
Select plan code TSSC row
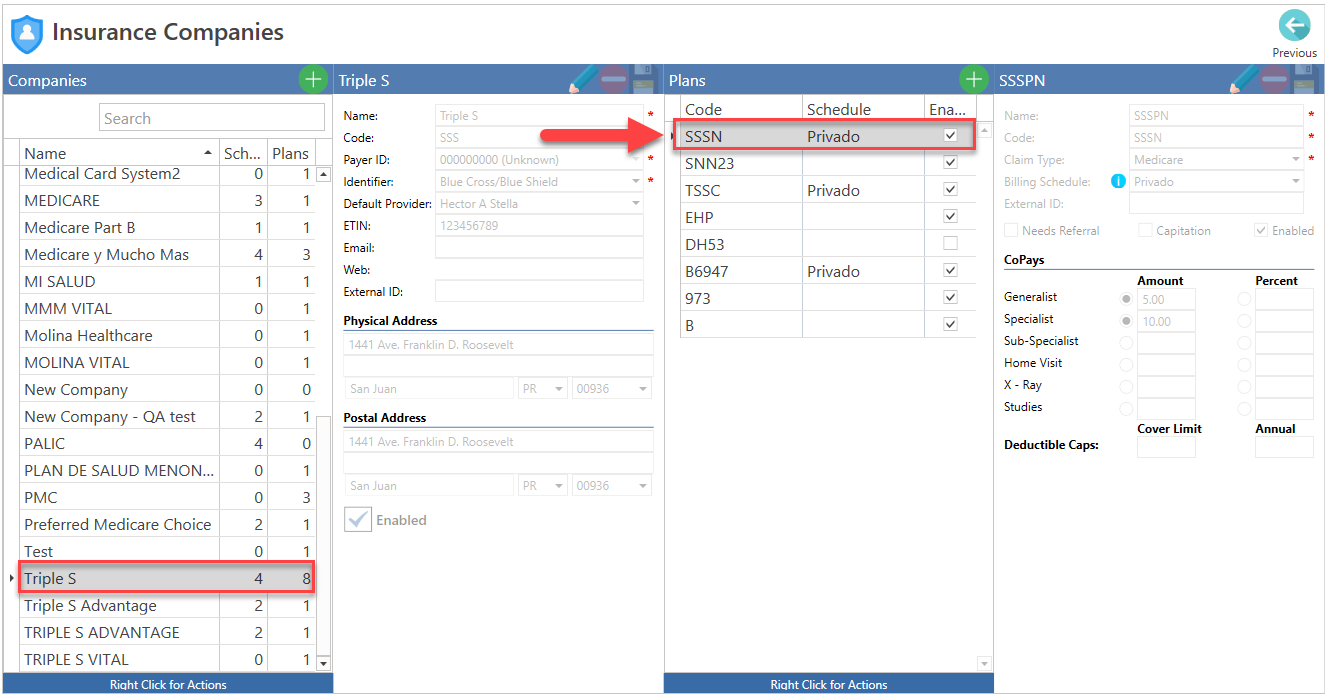827,190
